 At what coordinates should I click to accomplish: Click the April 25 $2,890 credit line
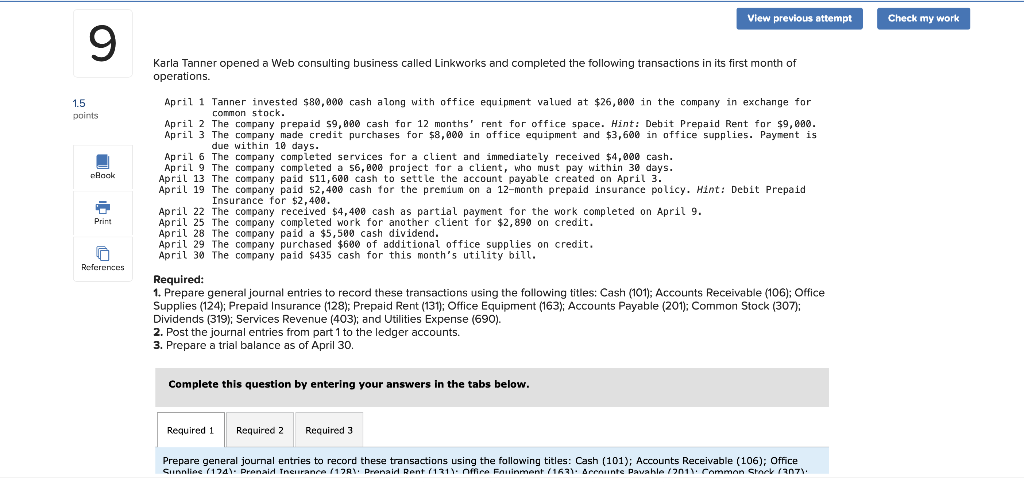pos(376,223)
